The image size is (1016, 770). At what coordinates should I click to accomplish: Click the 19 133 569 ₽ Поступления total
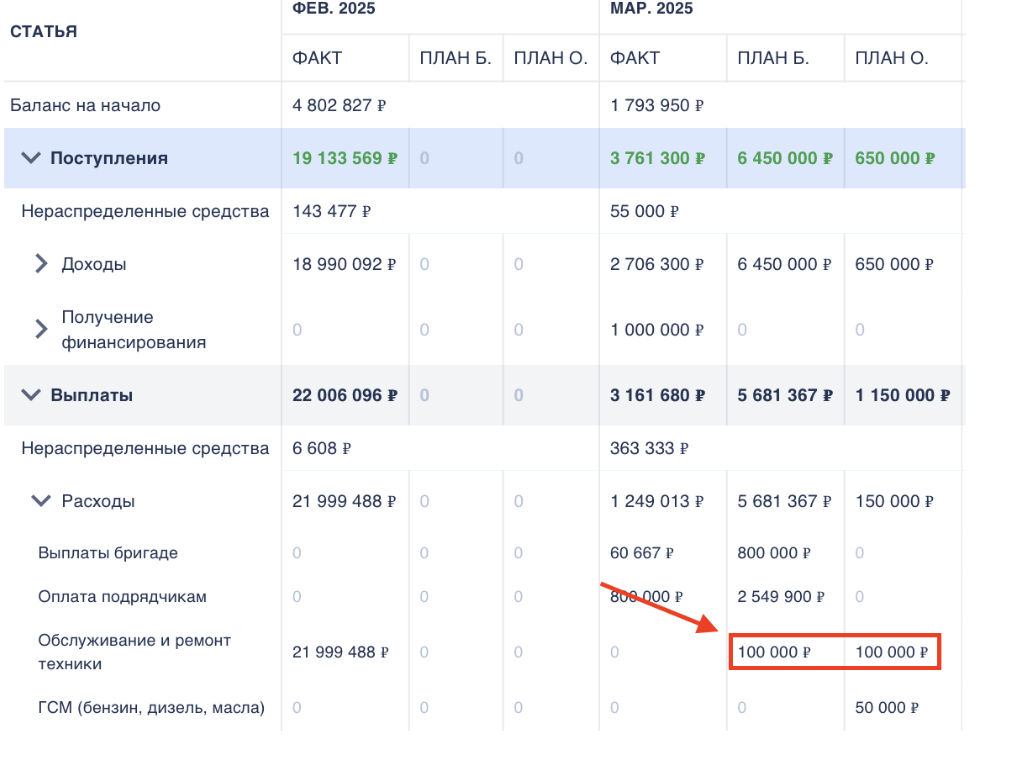click(x=344, y=158)
